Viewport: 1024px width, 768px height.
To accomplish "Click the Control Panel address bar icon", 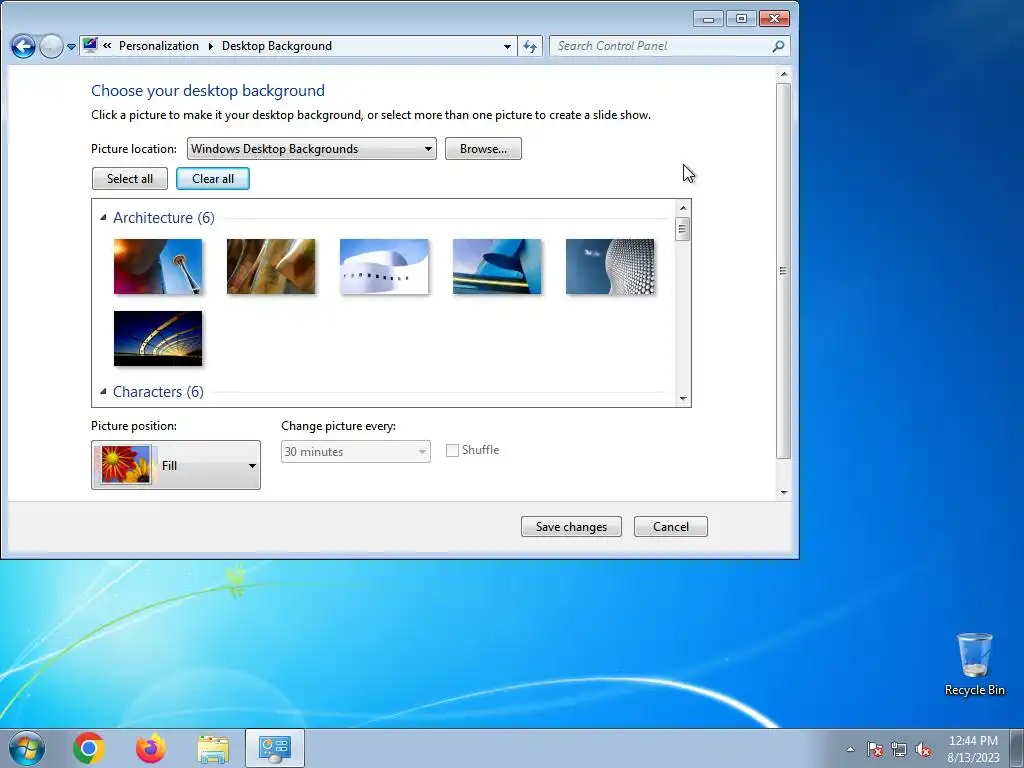I will point(90,45).
